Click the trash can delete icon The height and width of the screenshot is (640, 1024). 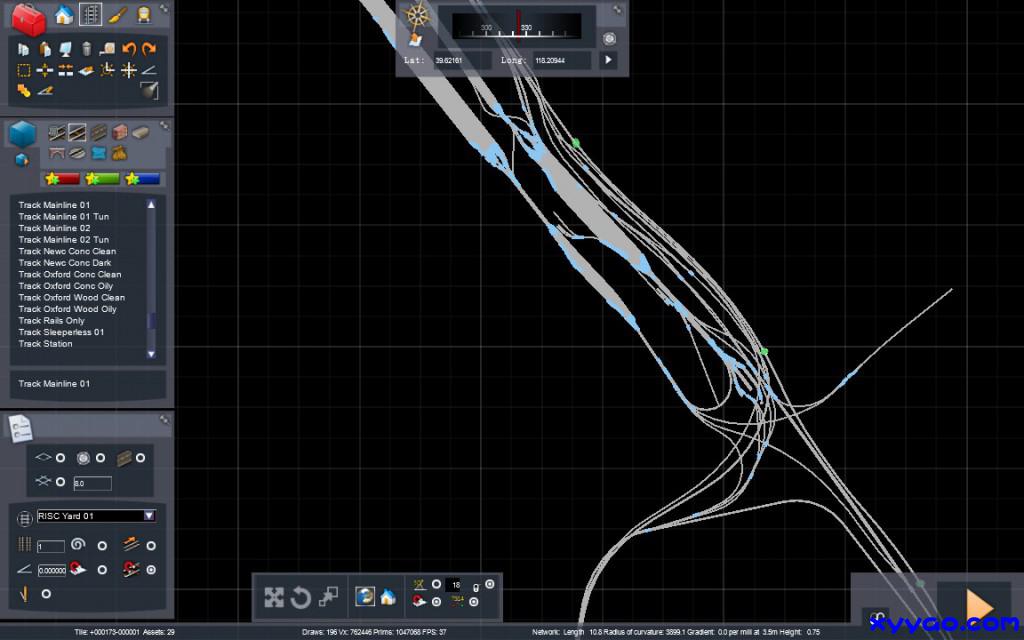[87, 48]
